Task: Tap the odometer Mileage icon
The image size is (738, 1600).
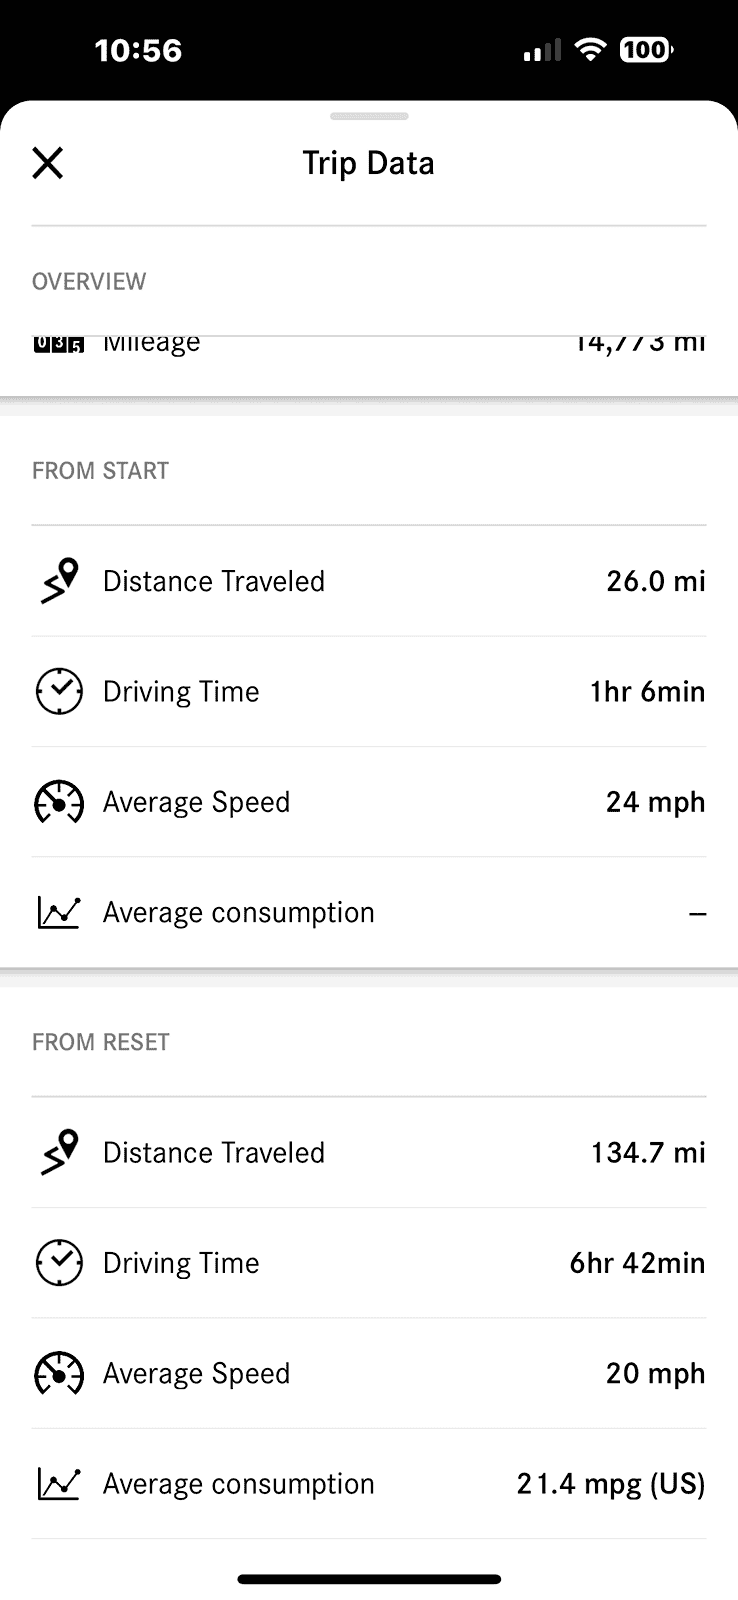Action: (x=59, y=345)
